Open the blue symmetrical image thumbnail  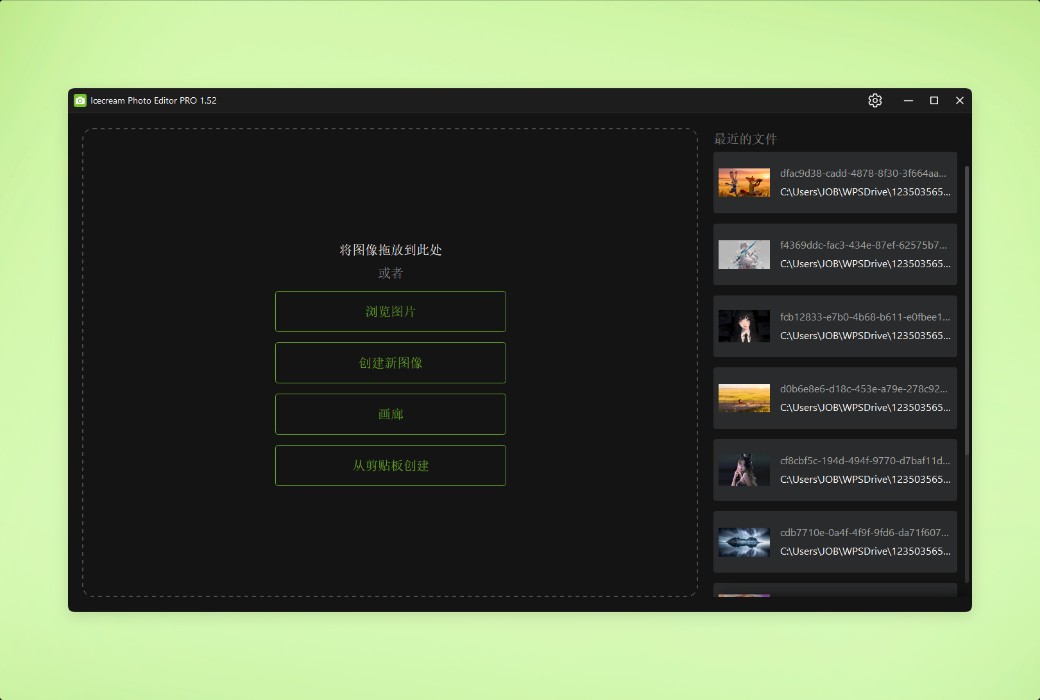click(x=744, y=542)
